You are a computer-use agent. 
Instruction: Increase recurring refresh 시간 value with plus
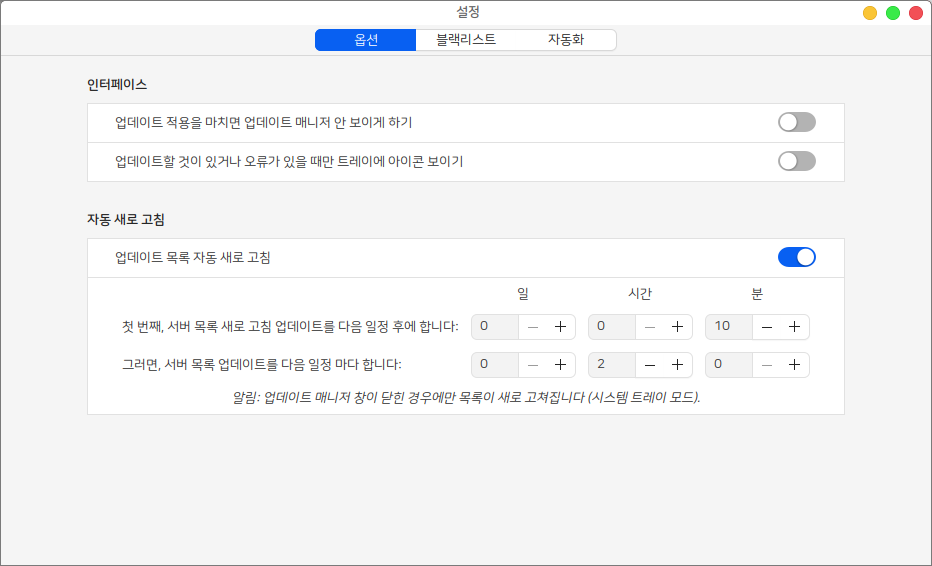click(677, 365)
